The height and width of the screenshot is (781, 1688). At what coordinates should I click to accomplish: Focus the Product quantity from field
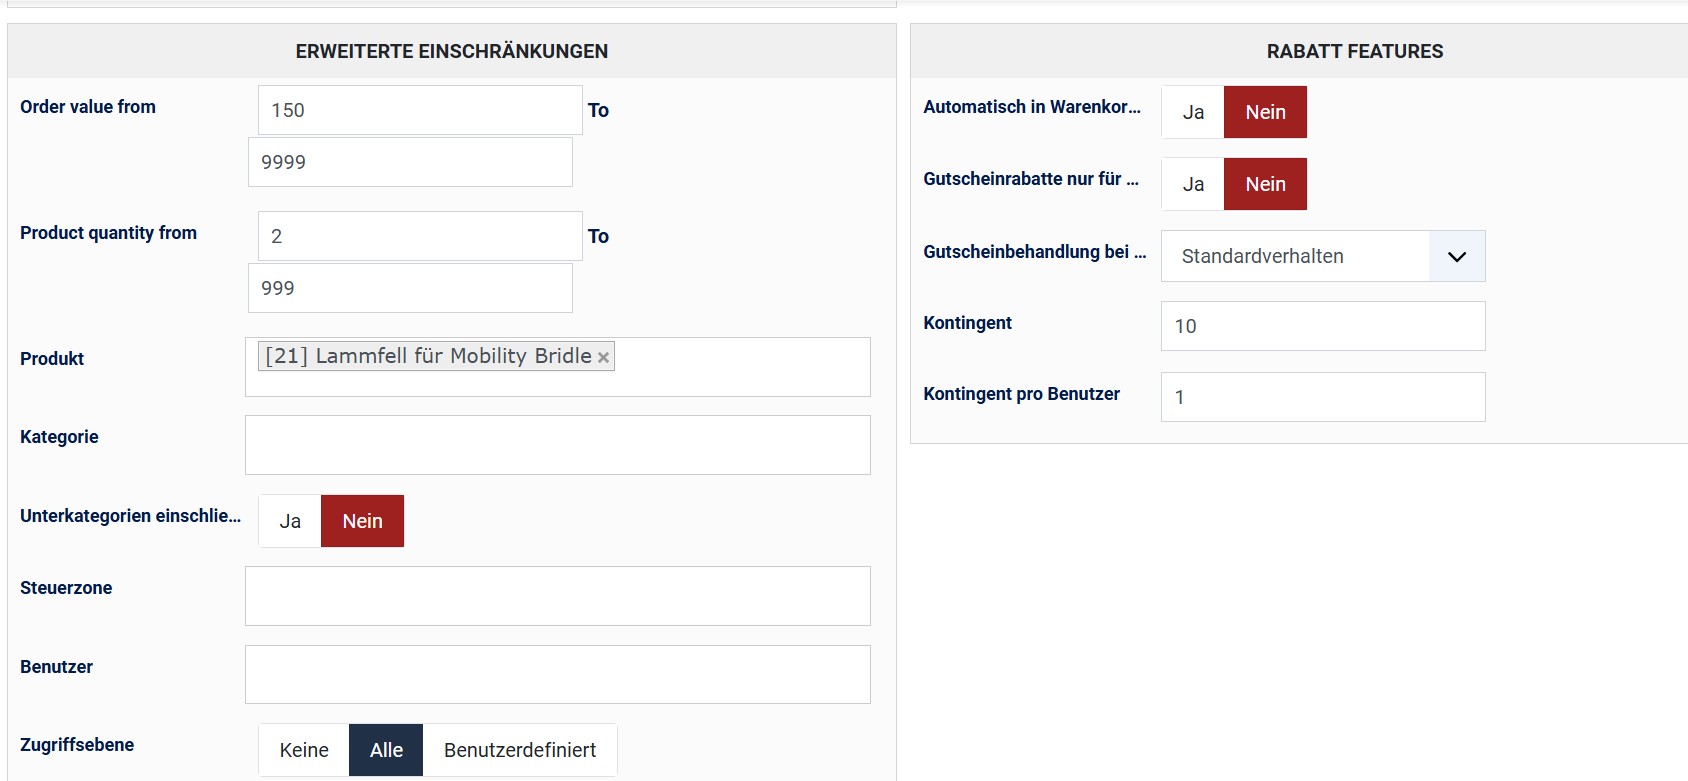point(420,236)
